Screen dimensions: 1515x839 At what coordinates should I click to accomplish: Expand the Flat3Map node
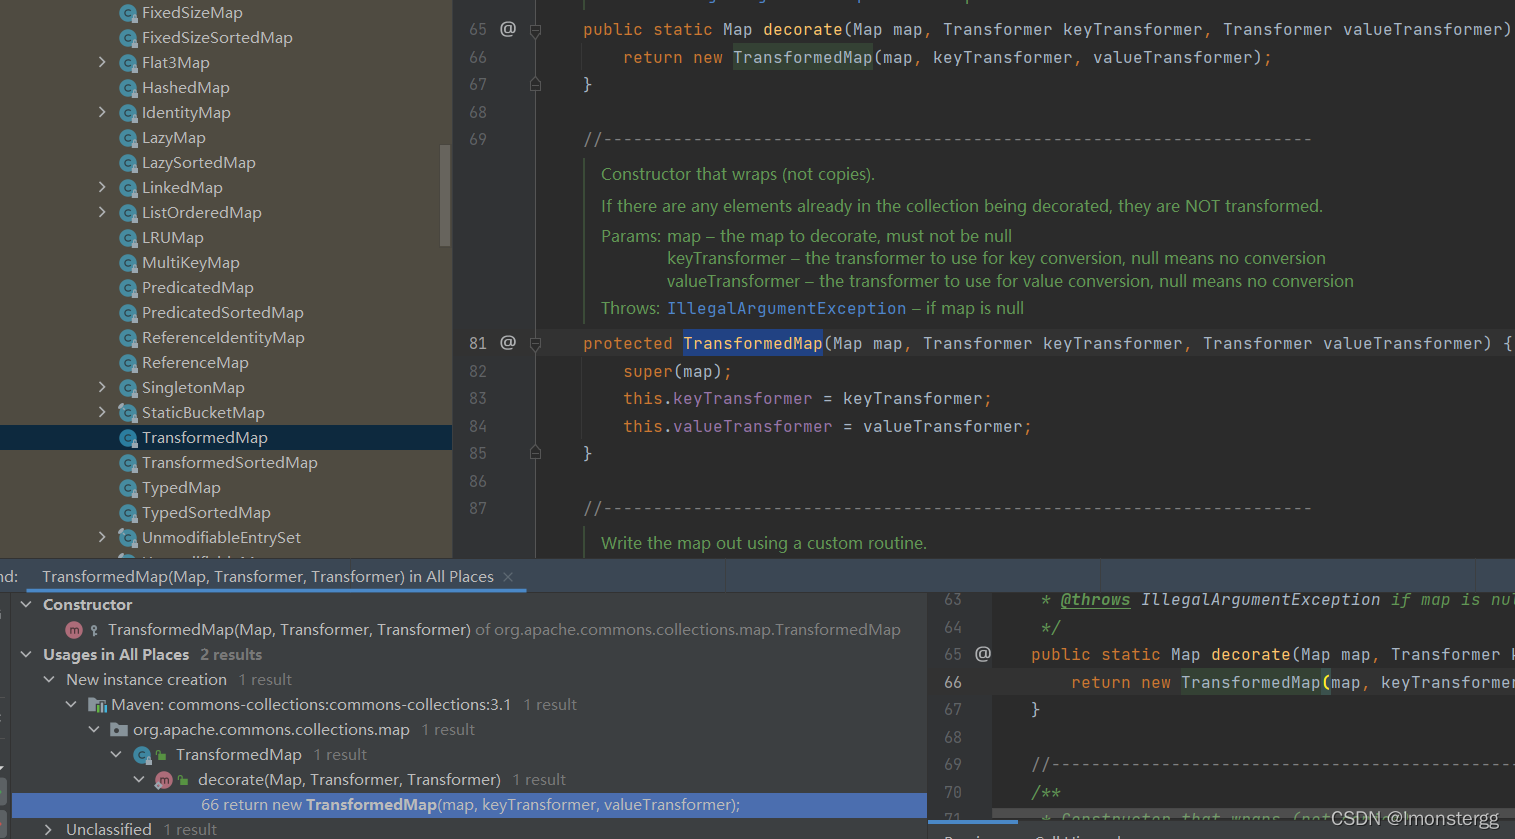[x=102, y=62]
